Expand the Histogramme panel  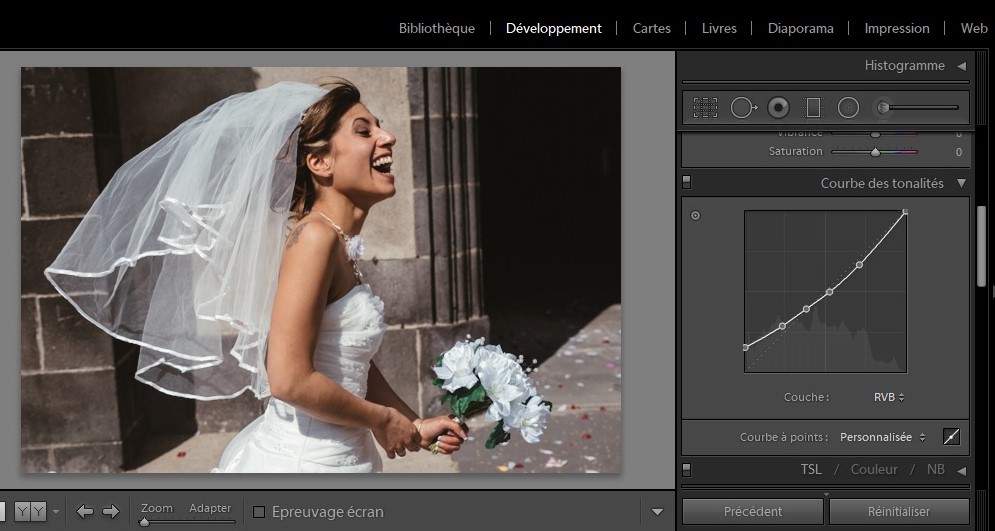[961, 66]
